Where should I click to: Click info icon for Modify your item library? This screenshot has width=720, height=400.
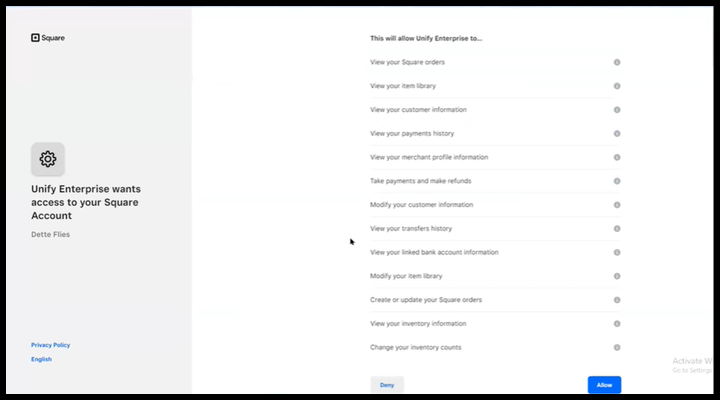tap(617, 276)
